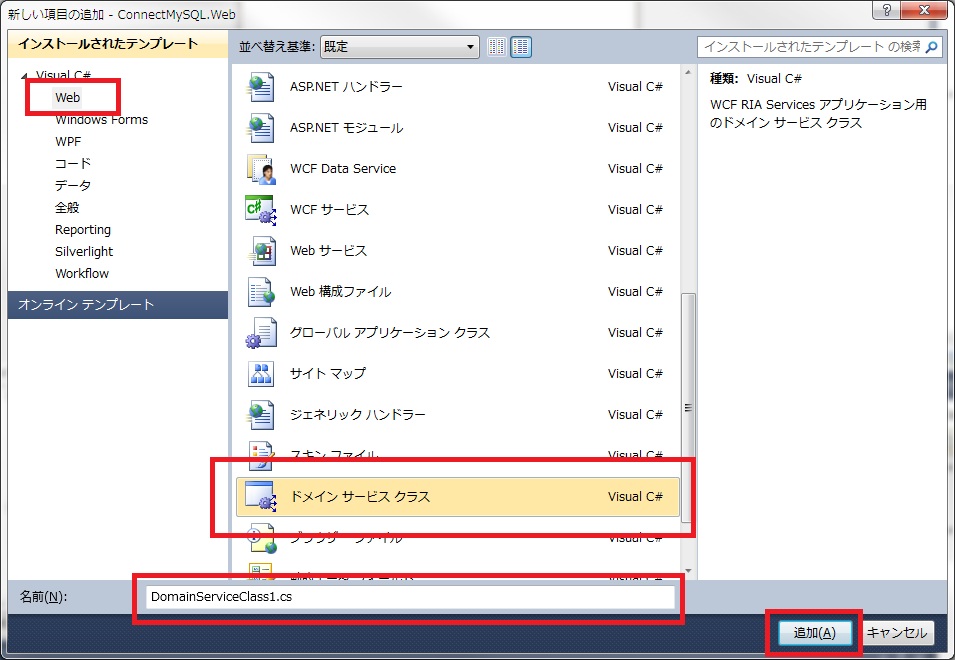The height and width of the screenshot is (660, 955).
Task: Click the template search box
Action: tap(812, 47)
